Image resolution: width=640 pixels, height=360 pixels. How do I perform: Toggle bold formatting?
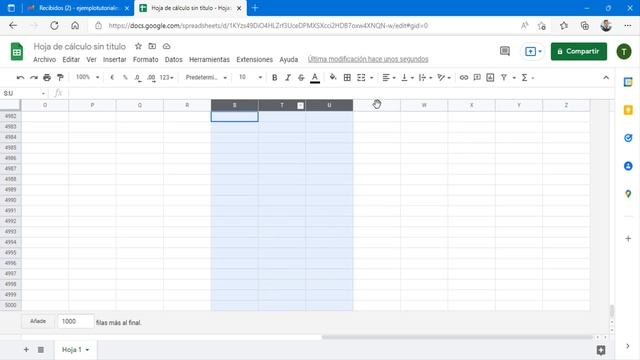click(275, 78)
